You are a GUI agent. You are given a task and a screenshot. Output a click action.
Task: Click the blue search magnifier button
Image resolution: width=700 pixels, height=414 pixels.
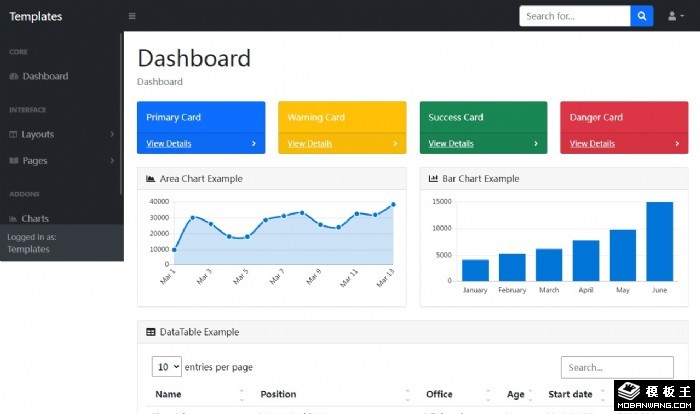tap(644, 16)
